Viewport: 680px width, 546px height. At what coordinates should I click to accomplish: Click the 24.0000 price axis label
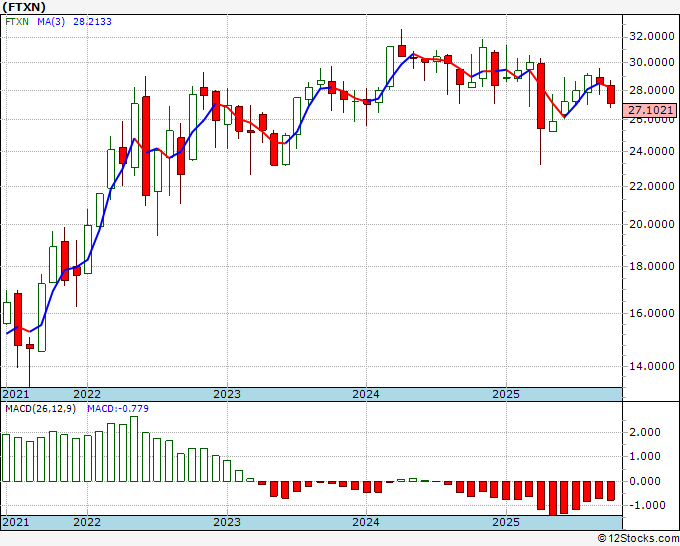click(652, 151)
